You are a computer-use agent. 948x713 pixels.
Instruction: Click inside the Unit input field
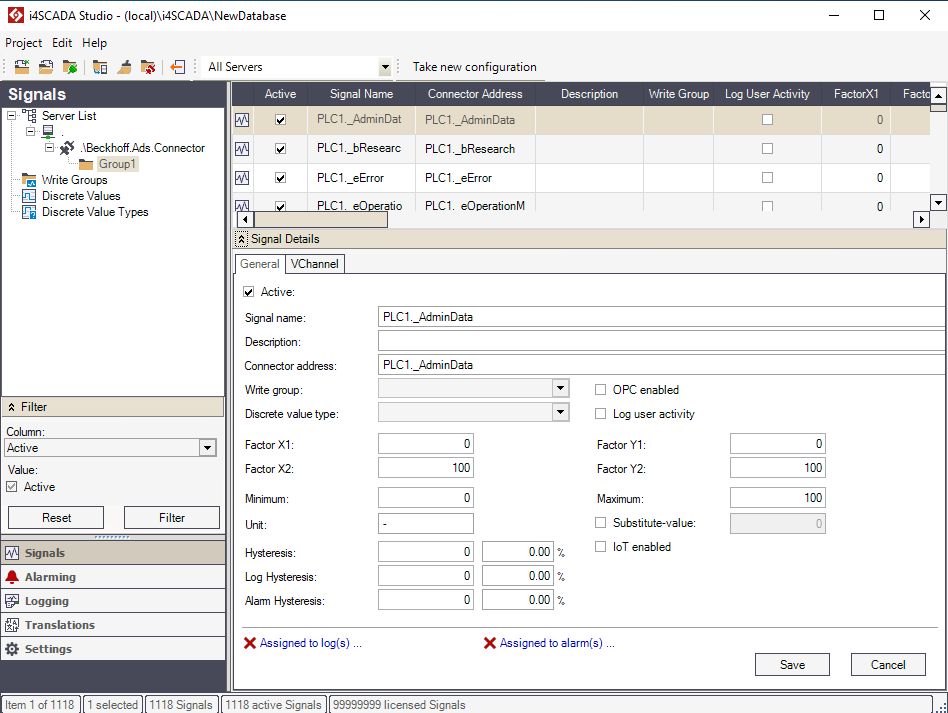[x=425, y=522]
